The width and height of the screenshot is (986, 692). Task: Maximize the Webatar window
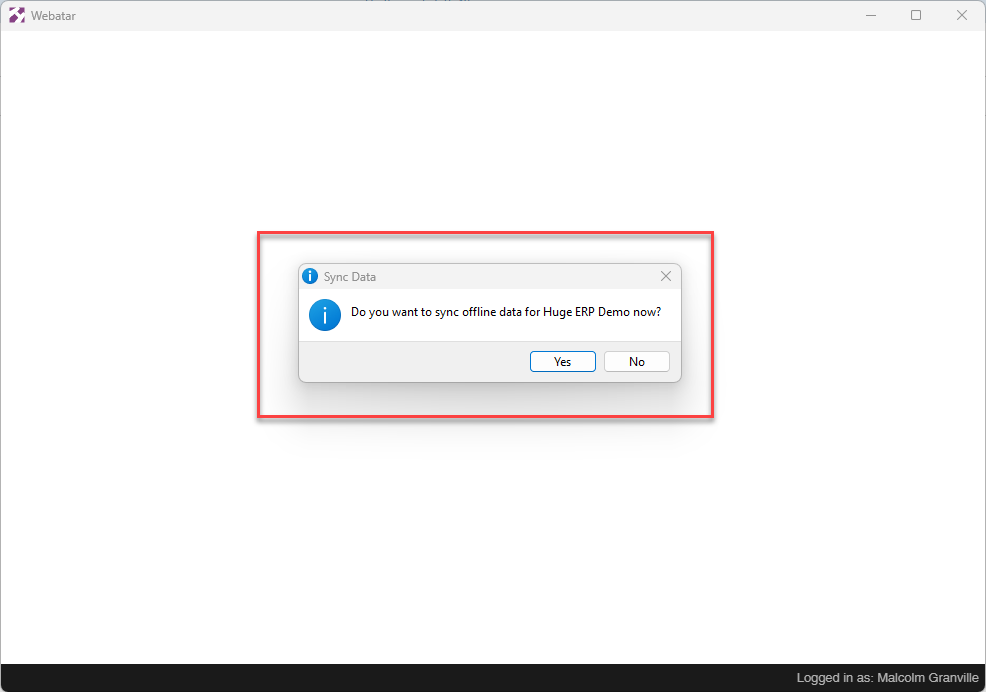[x=916, y=15]
